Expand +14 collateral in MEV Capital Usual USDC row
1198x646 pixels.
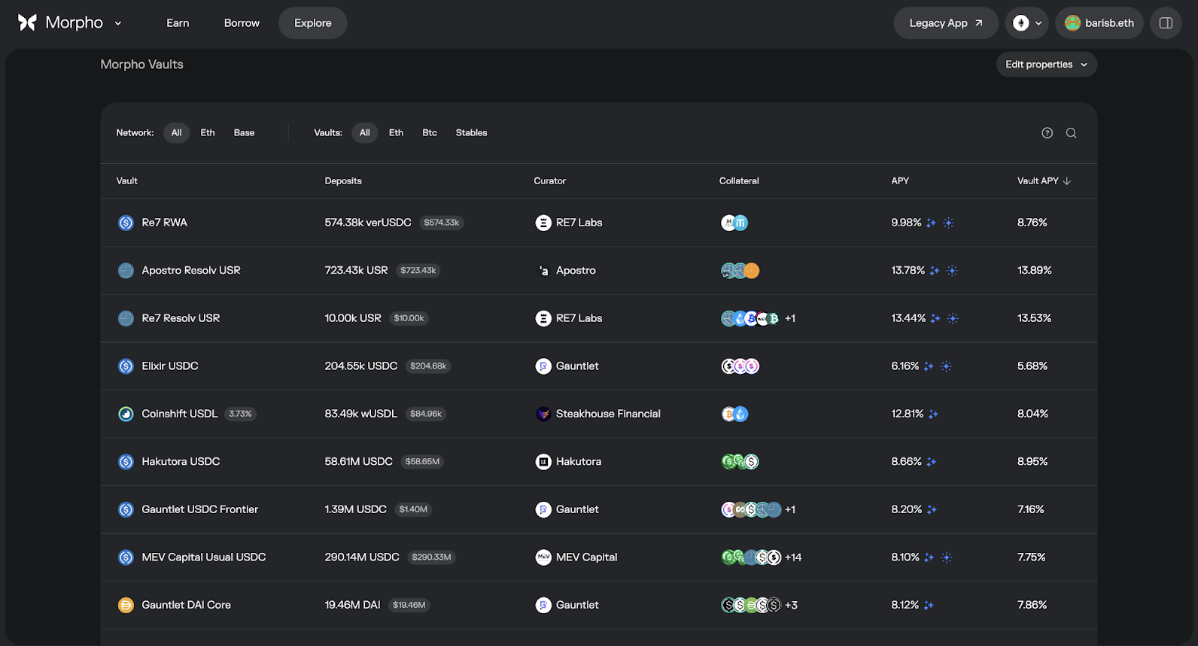(x=793, y=557)
